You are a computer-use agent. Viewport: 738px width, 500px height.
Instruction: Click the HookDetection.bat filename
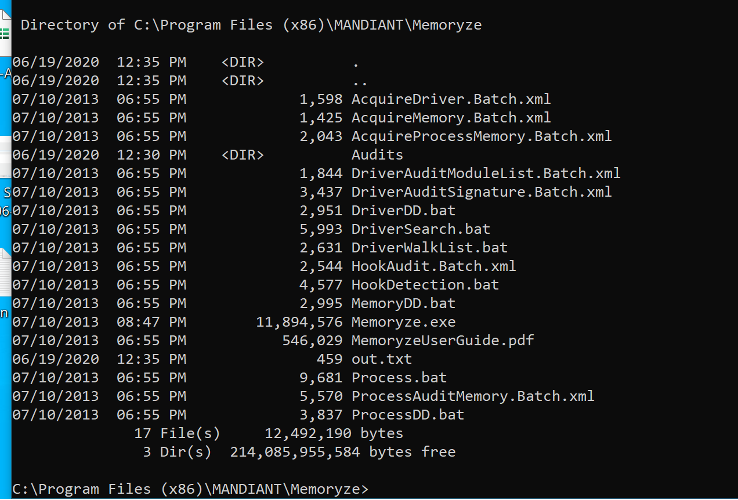(x=425, y=285)
